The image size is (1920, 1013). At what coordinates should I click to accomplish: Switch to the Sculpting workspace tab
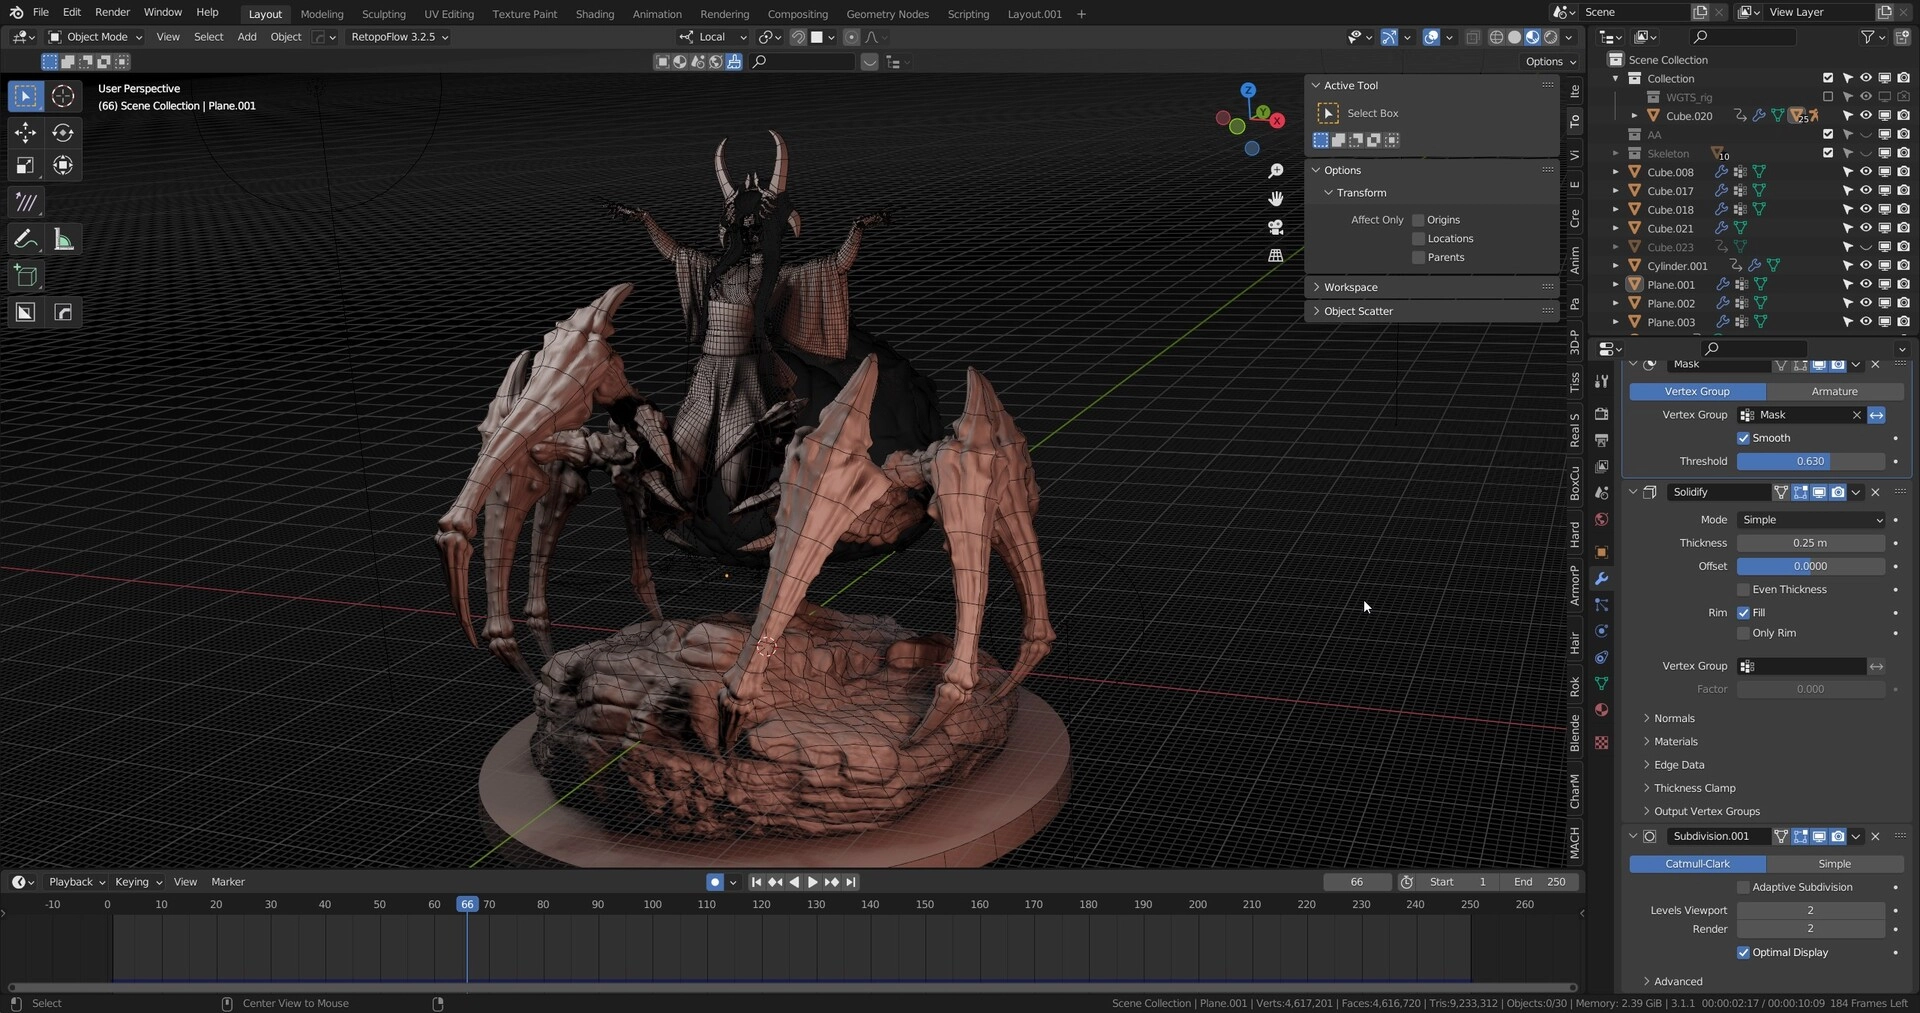(383, 14)
